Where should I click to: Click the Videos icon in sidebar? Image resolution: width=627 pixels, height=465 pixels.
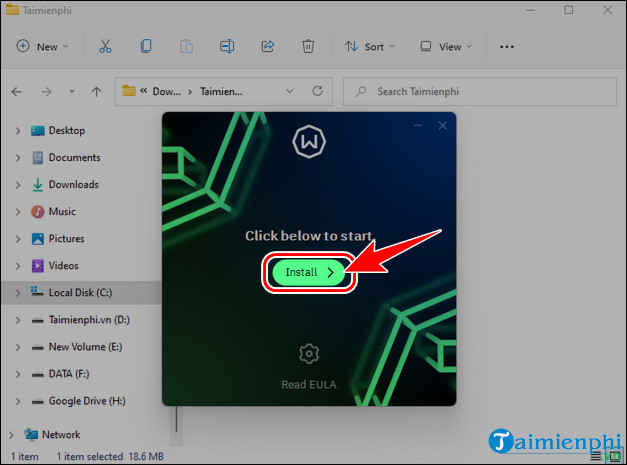click(x=38, y=265)
